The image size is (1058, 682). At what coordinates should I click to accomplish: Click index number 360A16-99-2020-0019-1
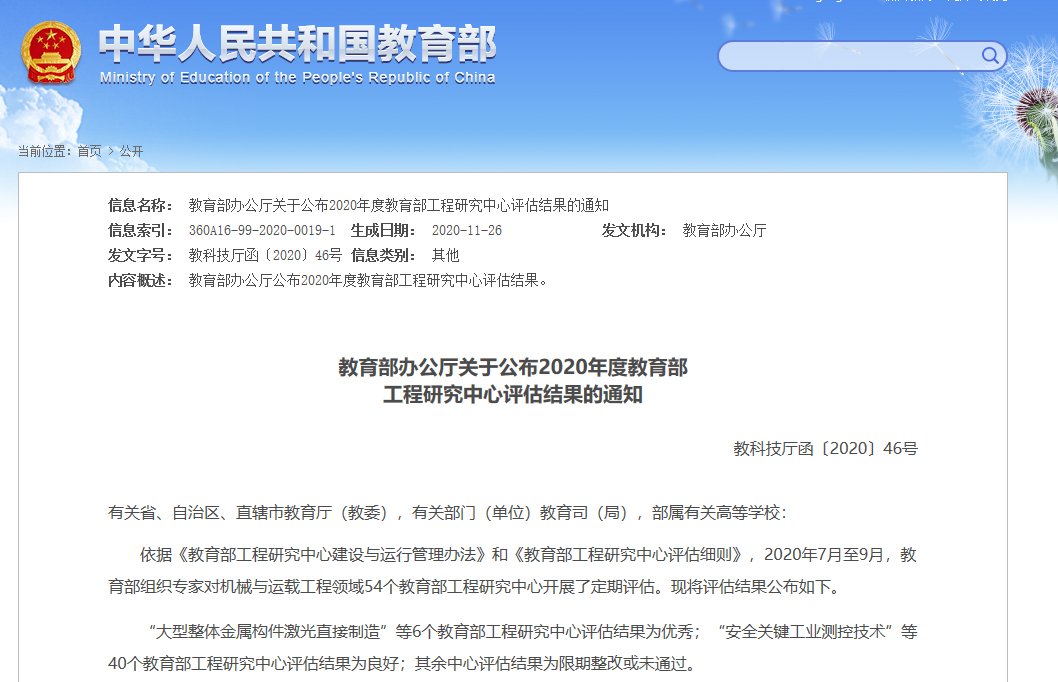[x=262, y=230]
